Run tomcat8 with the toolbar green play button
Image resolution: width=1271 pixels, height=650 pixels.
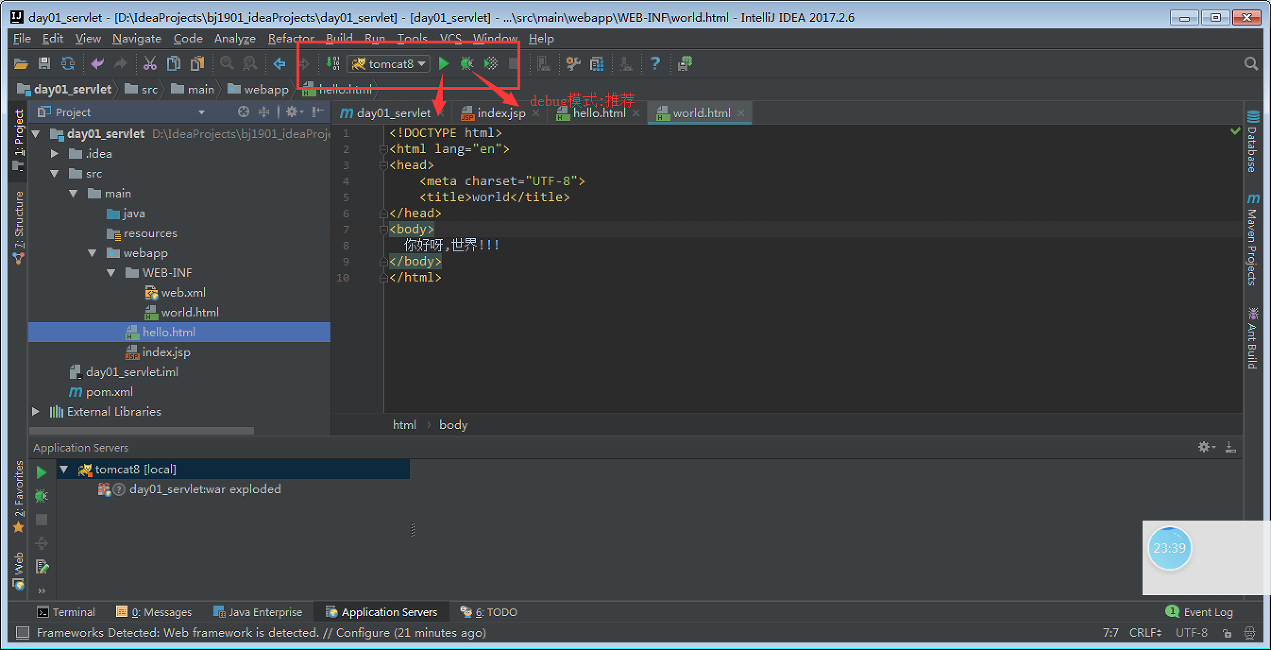tap(443, 64)
